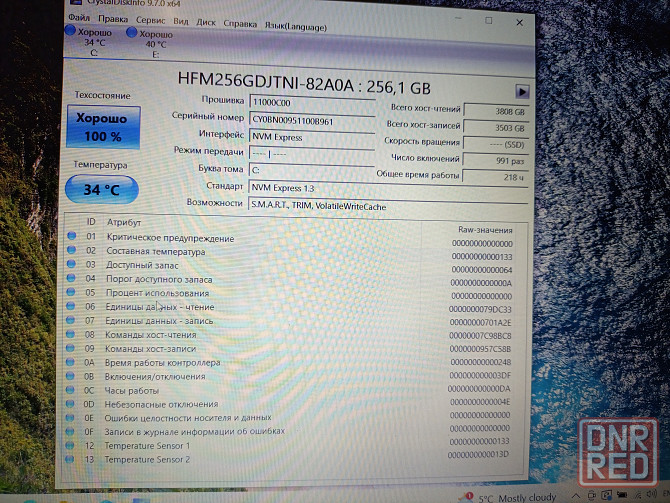Open the Язык(Language) menu

[x=295, y=19]
